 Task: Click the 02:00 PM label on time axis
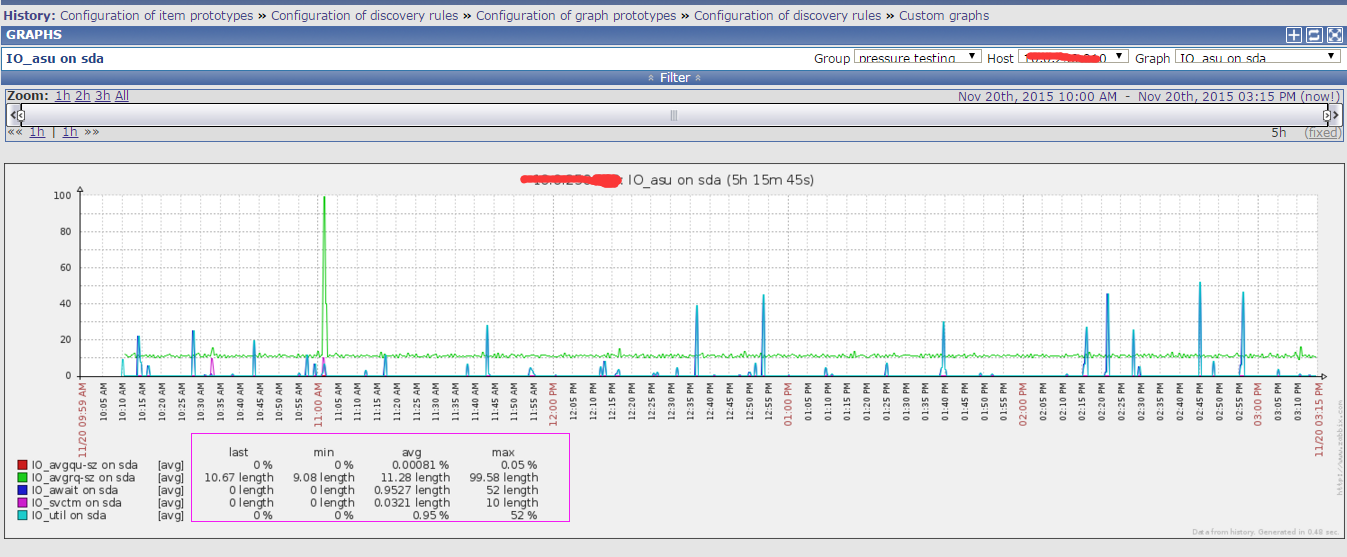[1023, 407]
